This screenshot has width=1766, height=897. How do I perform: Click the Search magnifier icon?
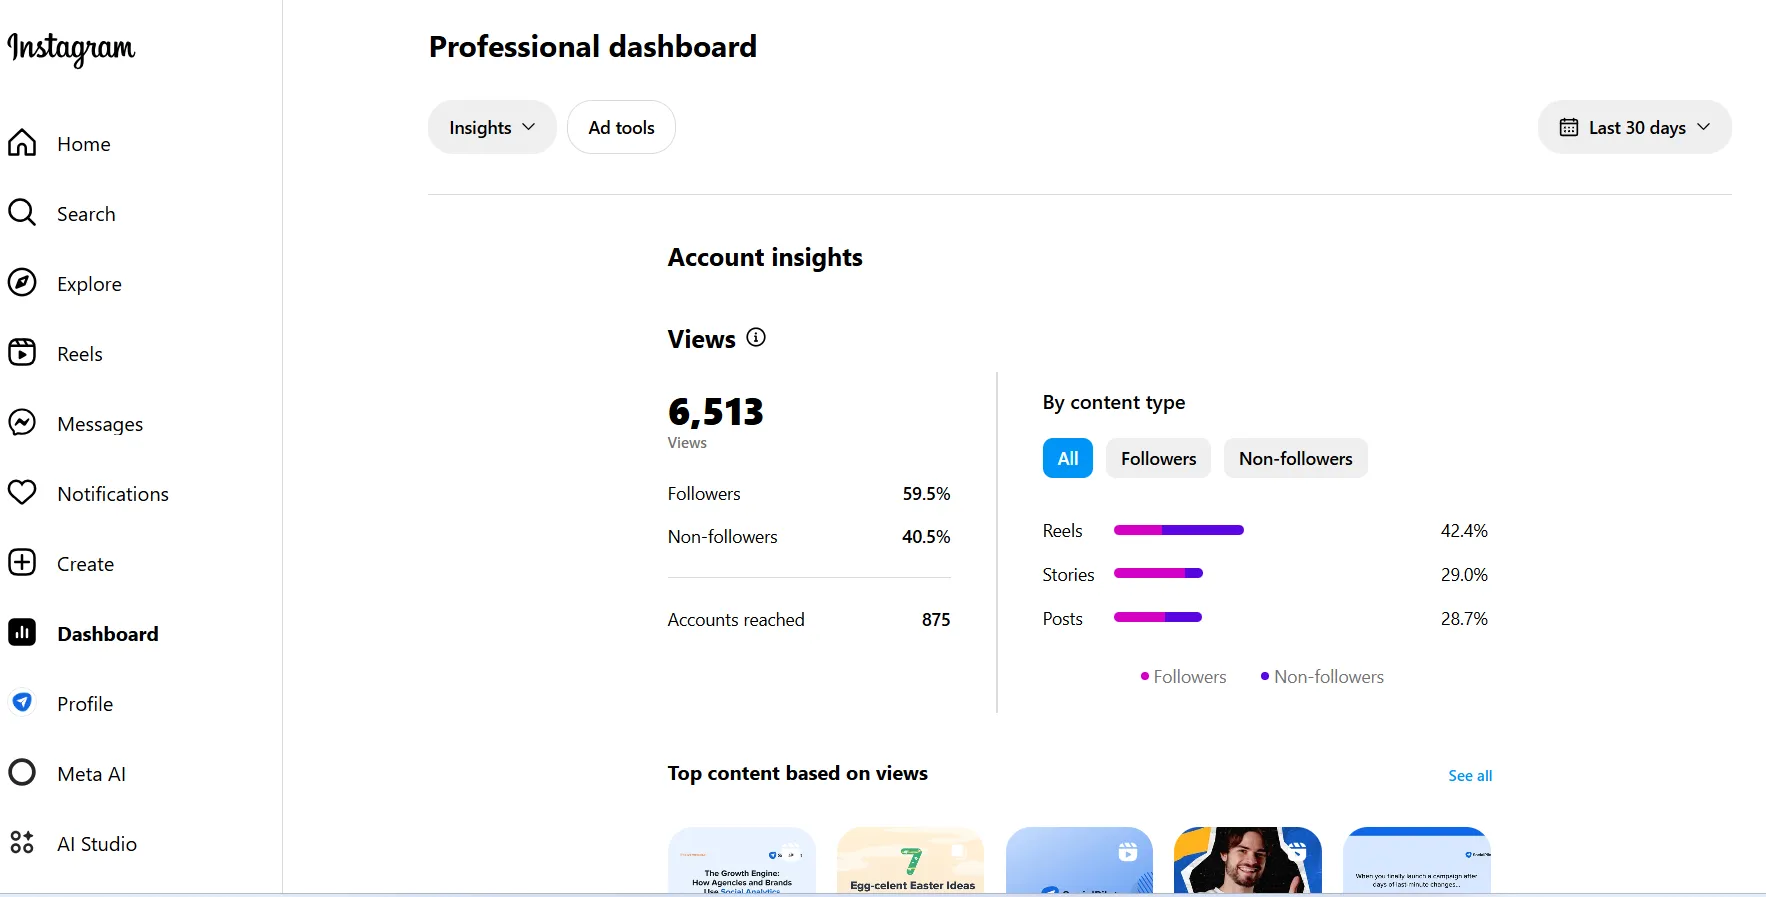click(x=22, y=213)
